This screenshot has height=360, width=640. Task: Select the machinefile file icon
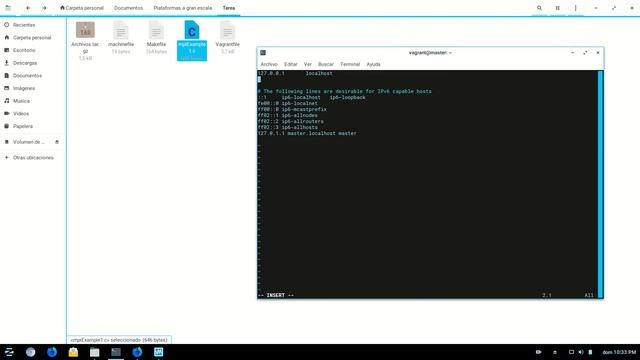click(121, 37)
